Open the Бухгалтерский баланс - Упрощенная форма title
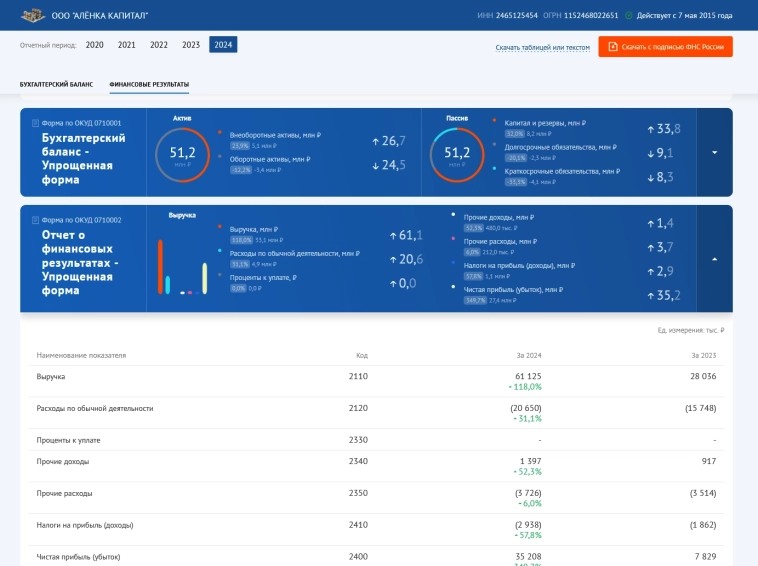758x566 pixels. tap(83, 159)
